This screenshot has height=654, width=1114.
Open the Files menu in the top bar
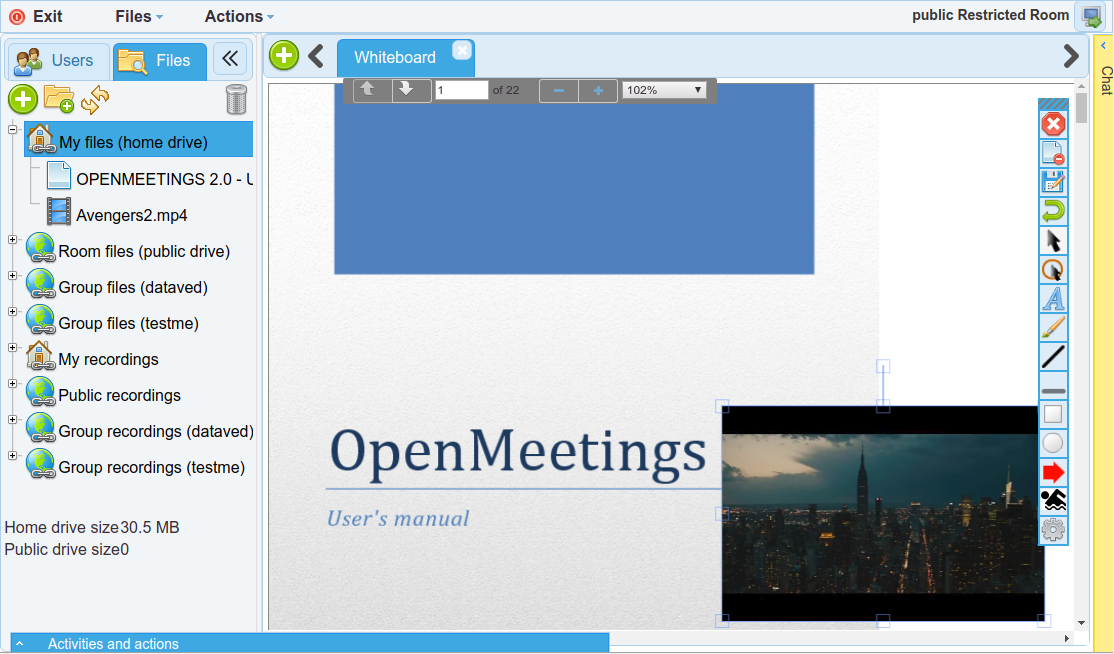133,16
